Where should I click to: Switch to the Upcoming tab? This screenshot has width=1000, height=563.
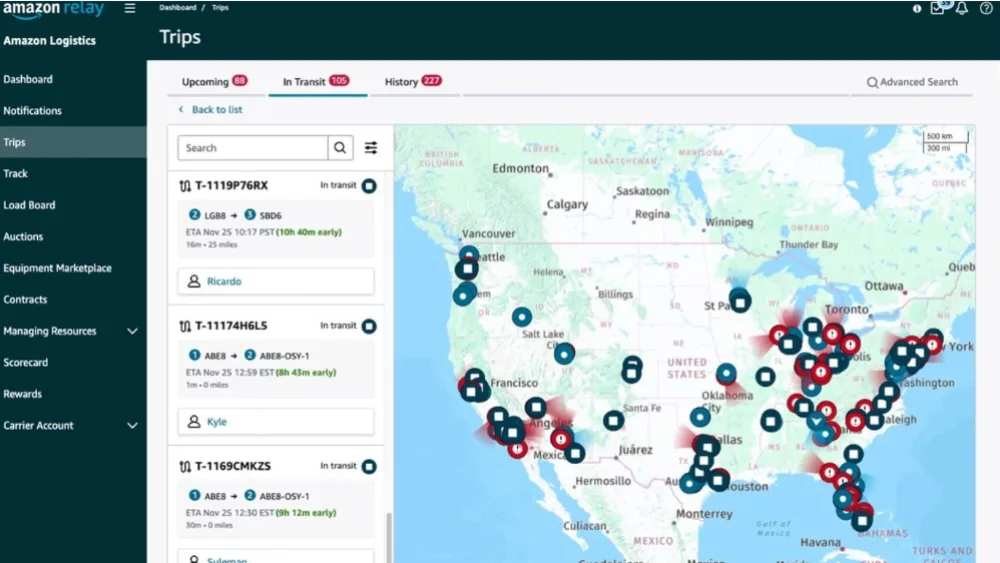point(214,82)
